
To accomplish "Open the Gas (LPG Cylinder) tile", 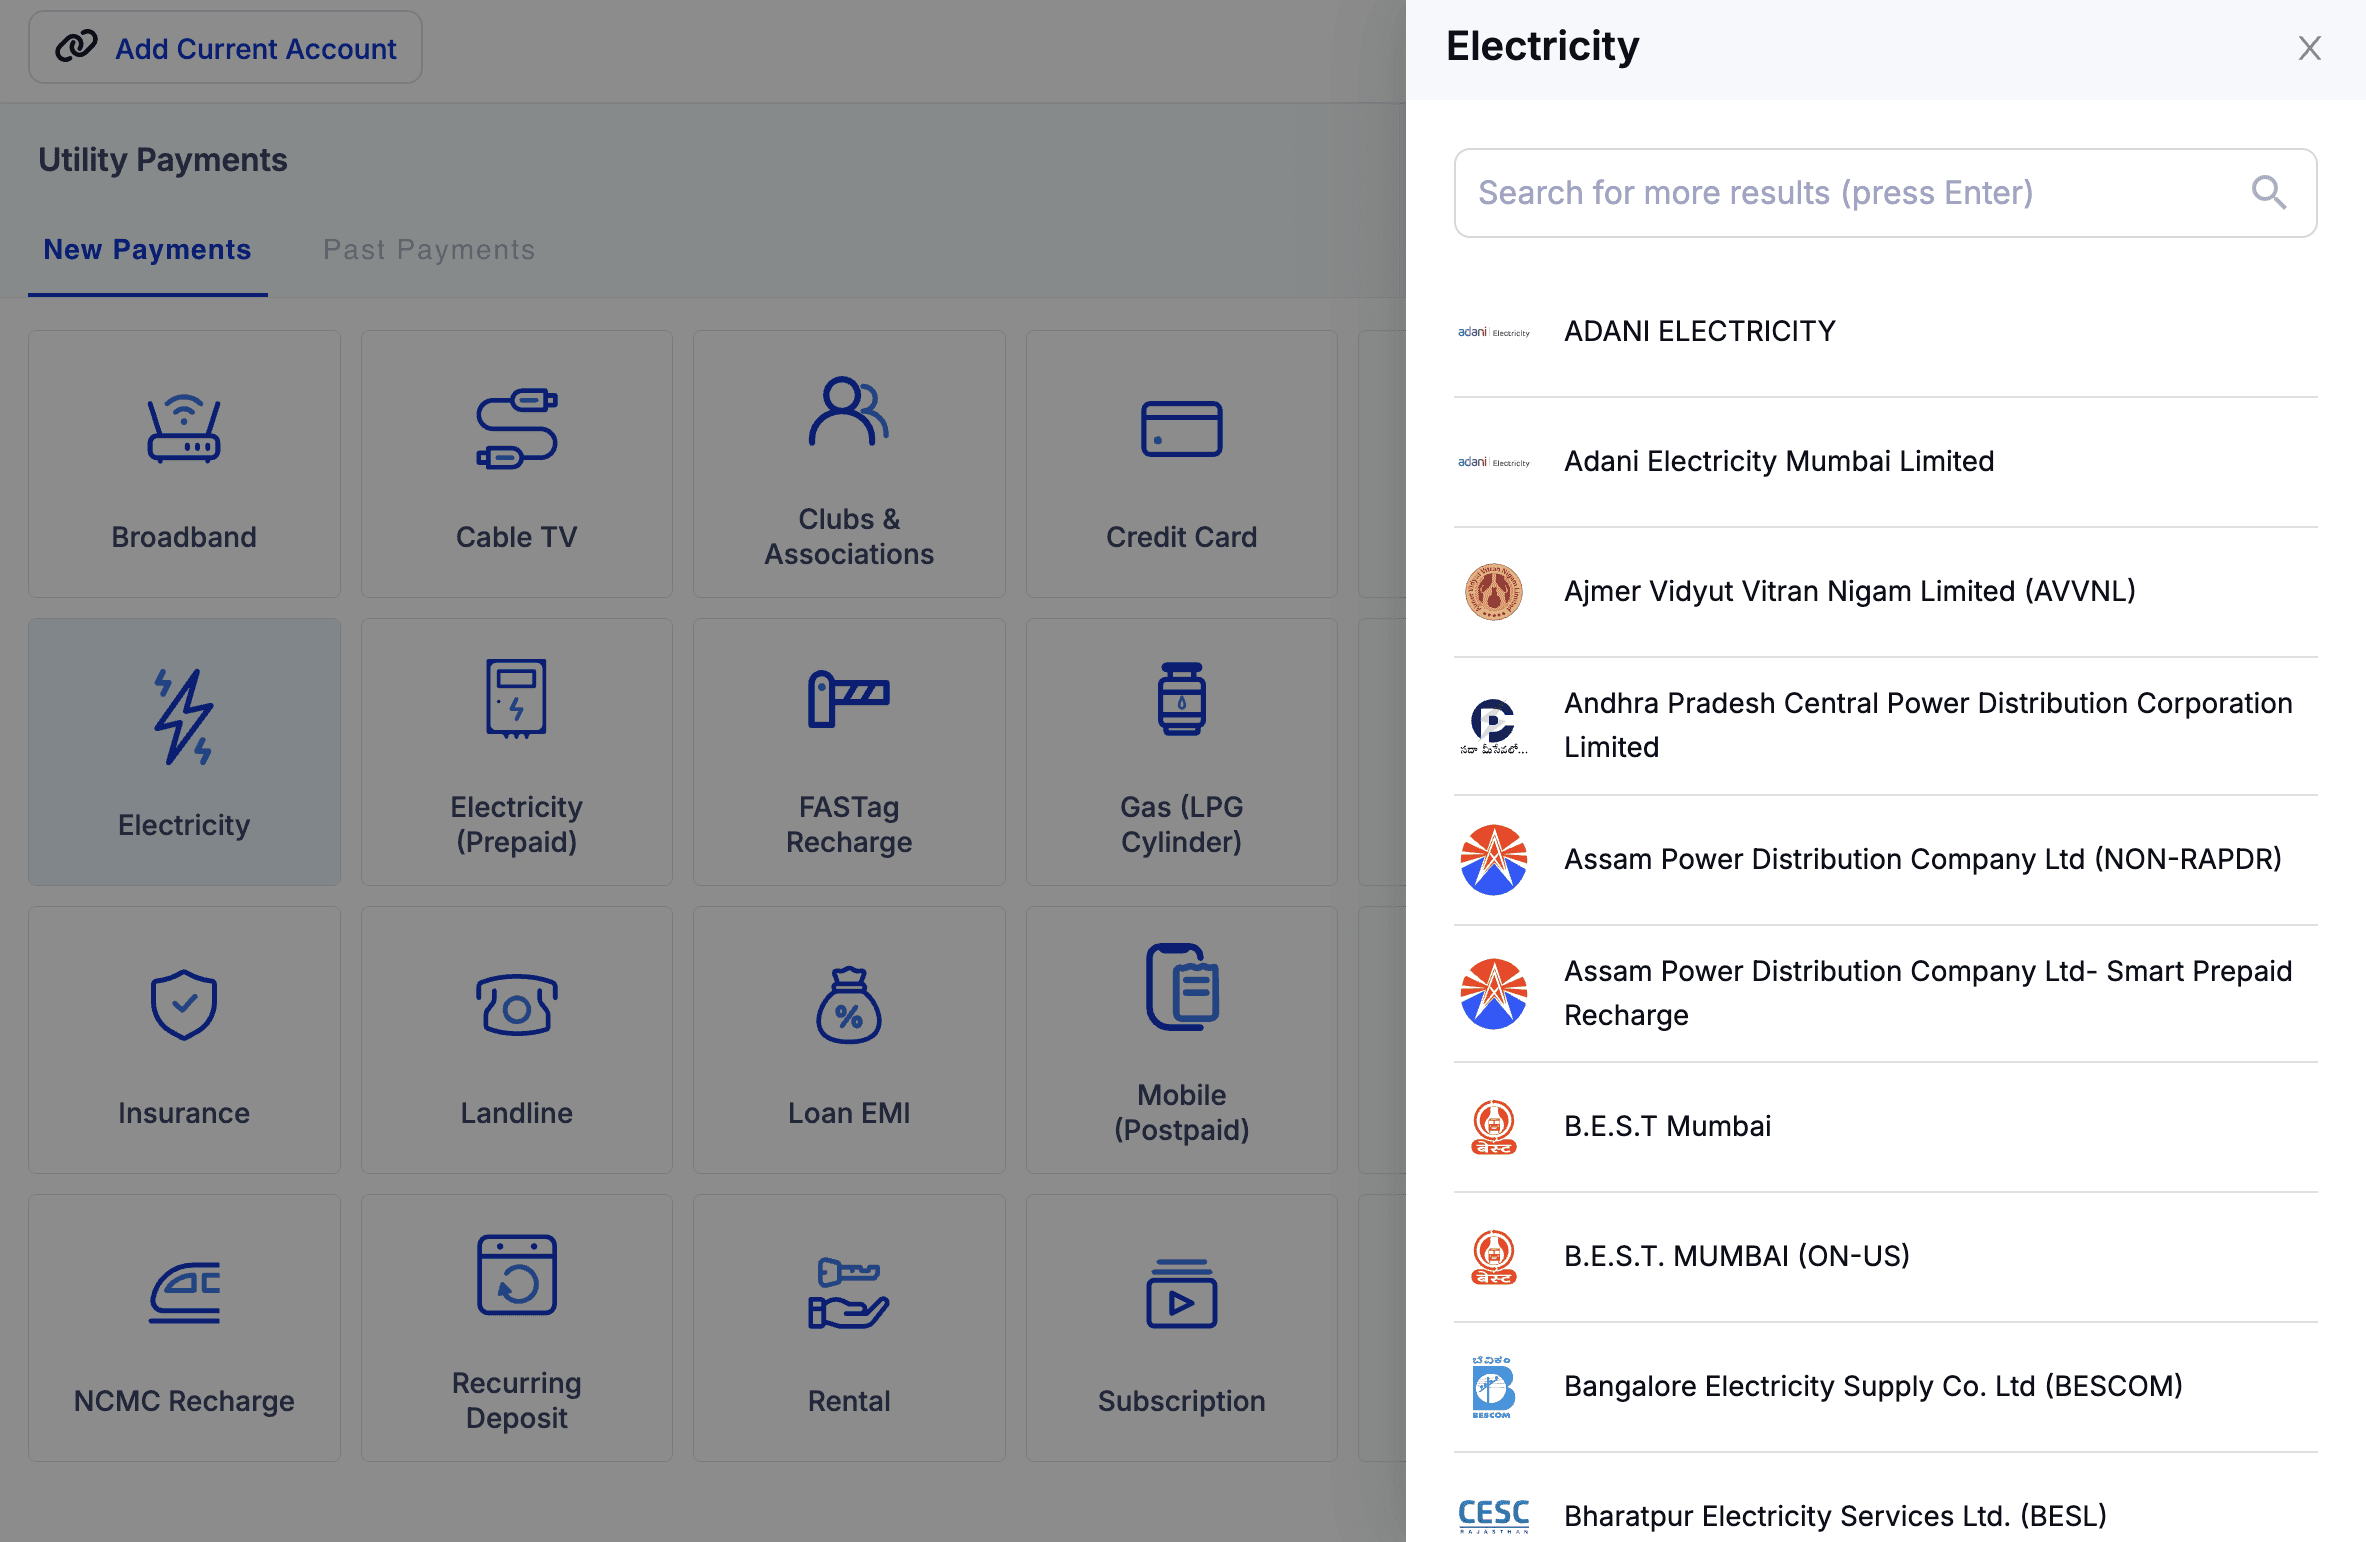I will 1181,752.
